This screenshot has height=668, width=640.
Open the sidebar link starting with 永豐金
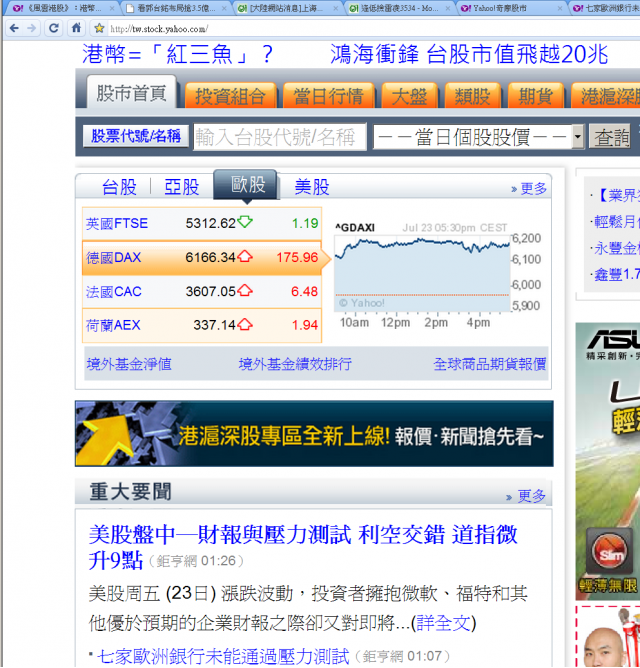click(x=617, y=248)
